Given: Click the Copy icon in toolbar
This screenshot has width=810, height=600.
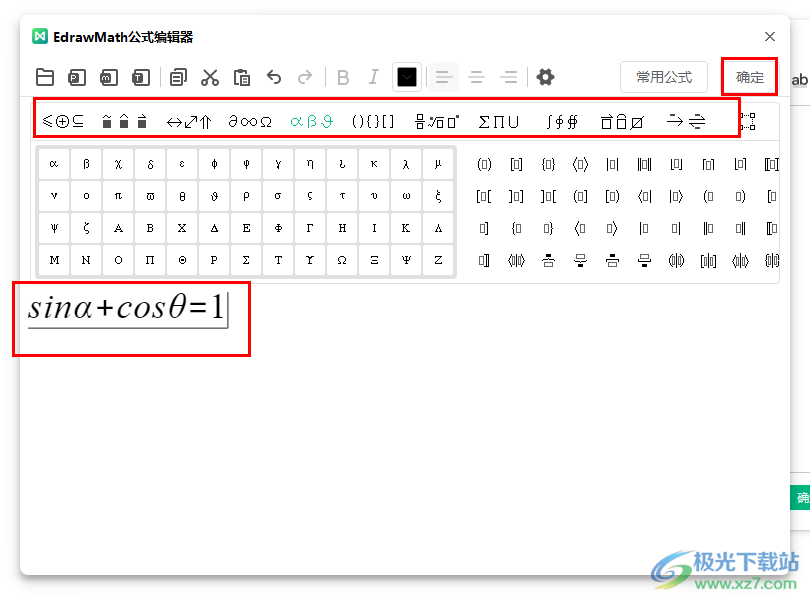Looking at the screenshot, I should point(178,78).
